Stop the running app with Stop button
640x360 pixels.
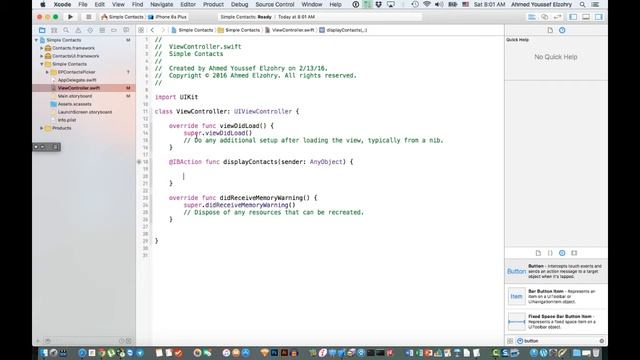88,17
